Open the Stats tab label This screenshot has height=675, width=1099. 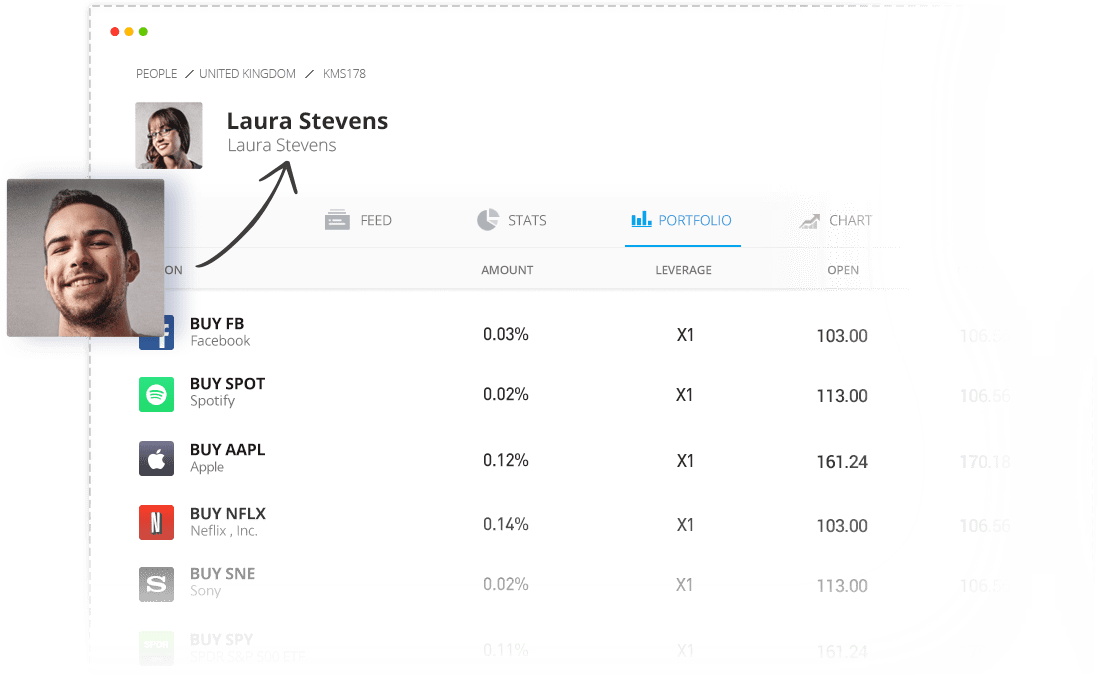click(x=527, y=220)
